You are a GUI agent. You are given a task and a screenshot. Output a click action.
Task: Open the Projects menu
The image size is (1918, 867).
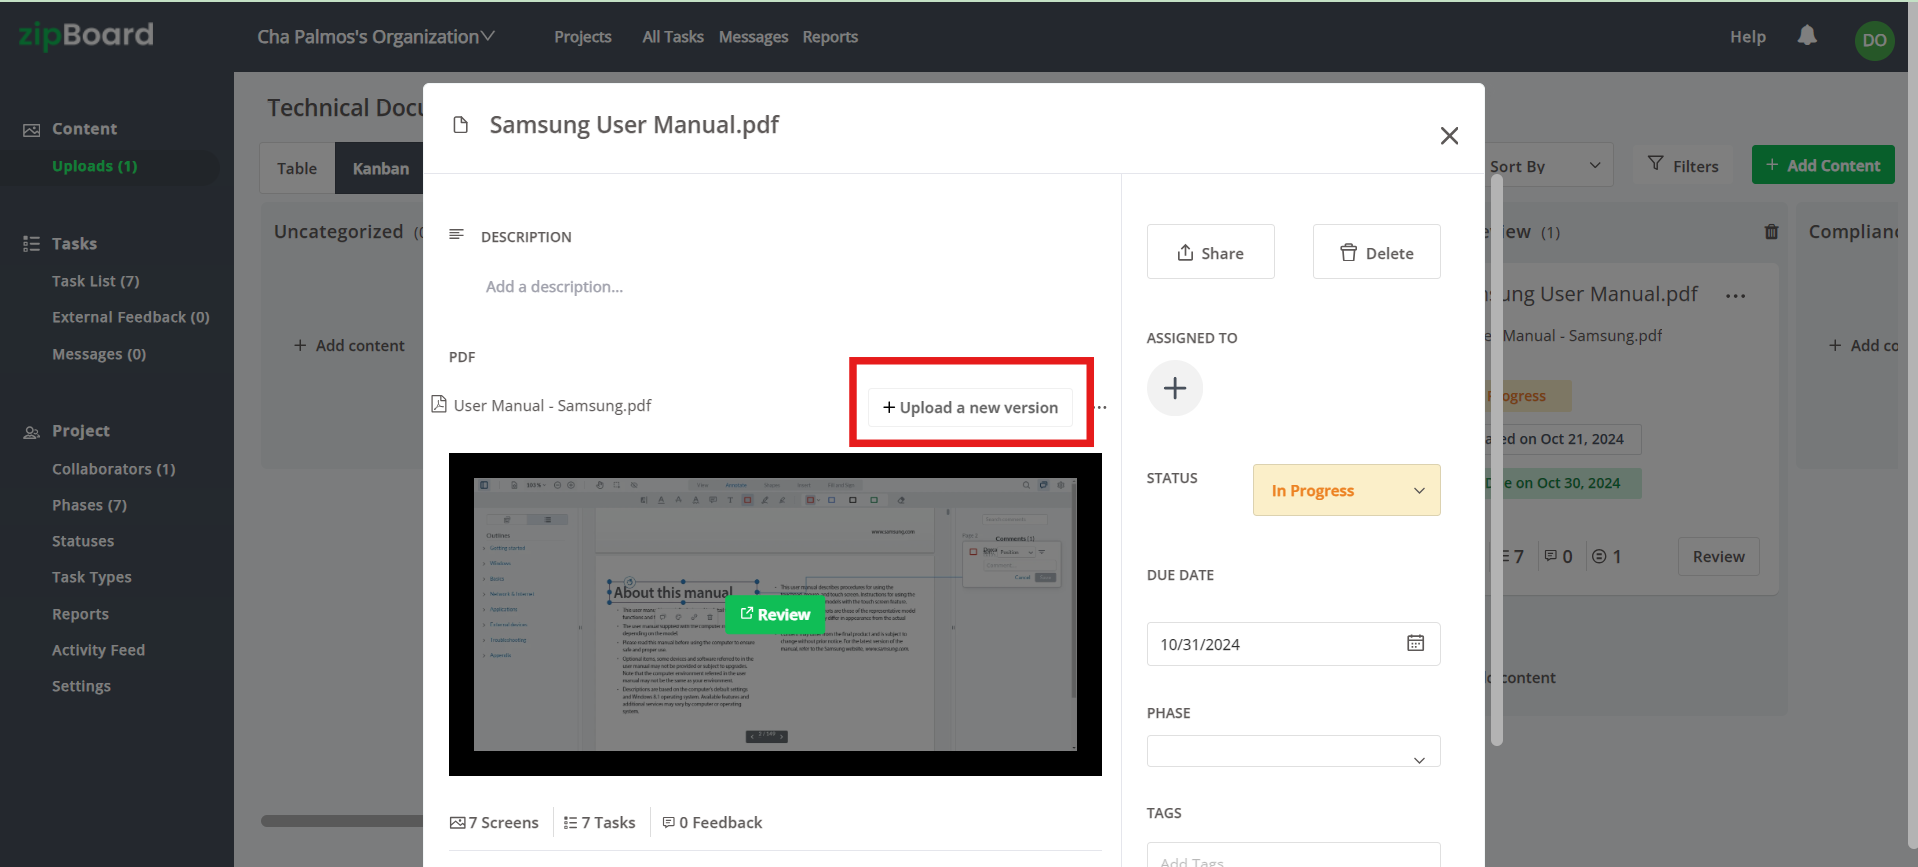tap(583, 37)
